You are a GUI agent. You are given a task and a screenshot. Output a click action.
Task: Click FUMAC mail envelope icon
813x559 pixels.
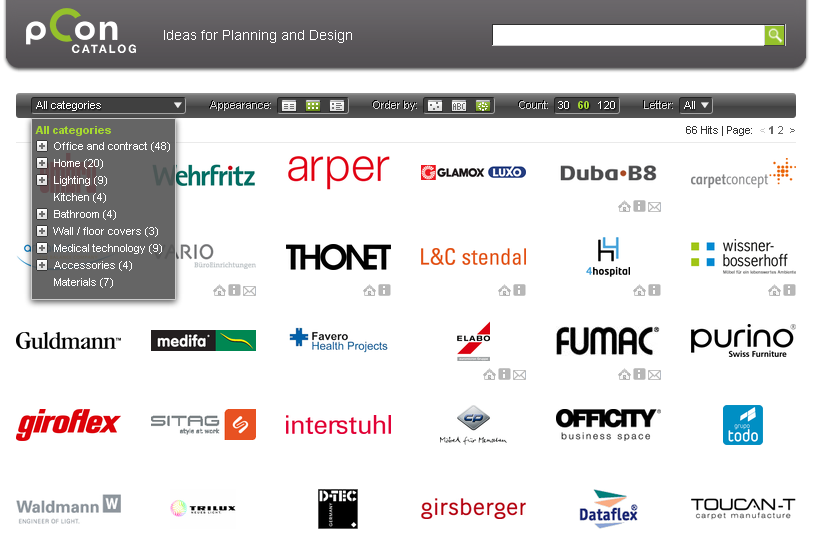[x=655, y=375]
